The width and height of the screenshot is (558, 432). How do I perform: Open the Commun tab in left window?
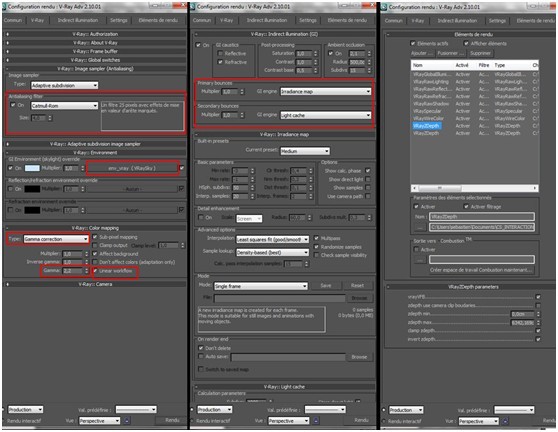pyautogui.click(x=13, y=20)
